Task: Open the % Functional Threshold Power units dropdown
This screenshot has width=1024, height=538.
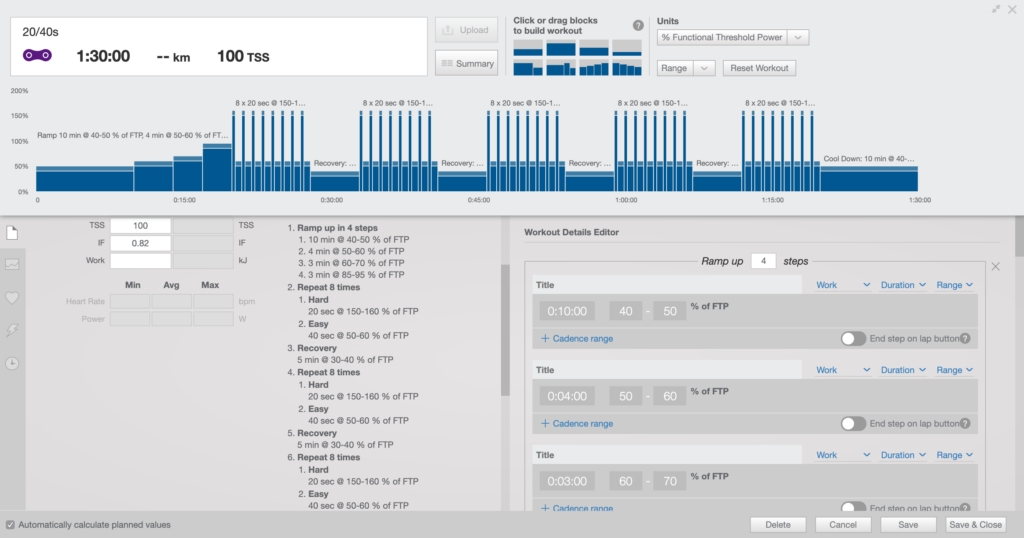Action: pyautogui.click(x=733, y=37)
